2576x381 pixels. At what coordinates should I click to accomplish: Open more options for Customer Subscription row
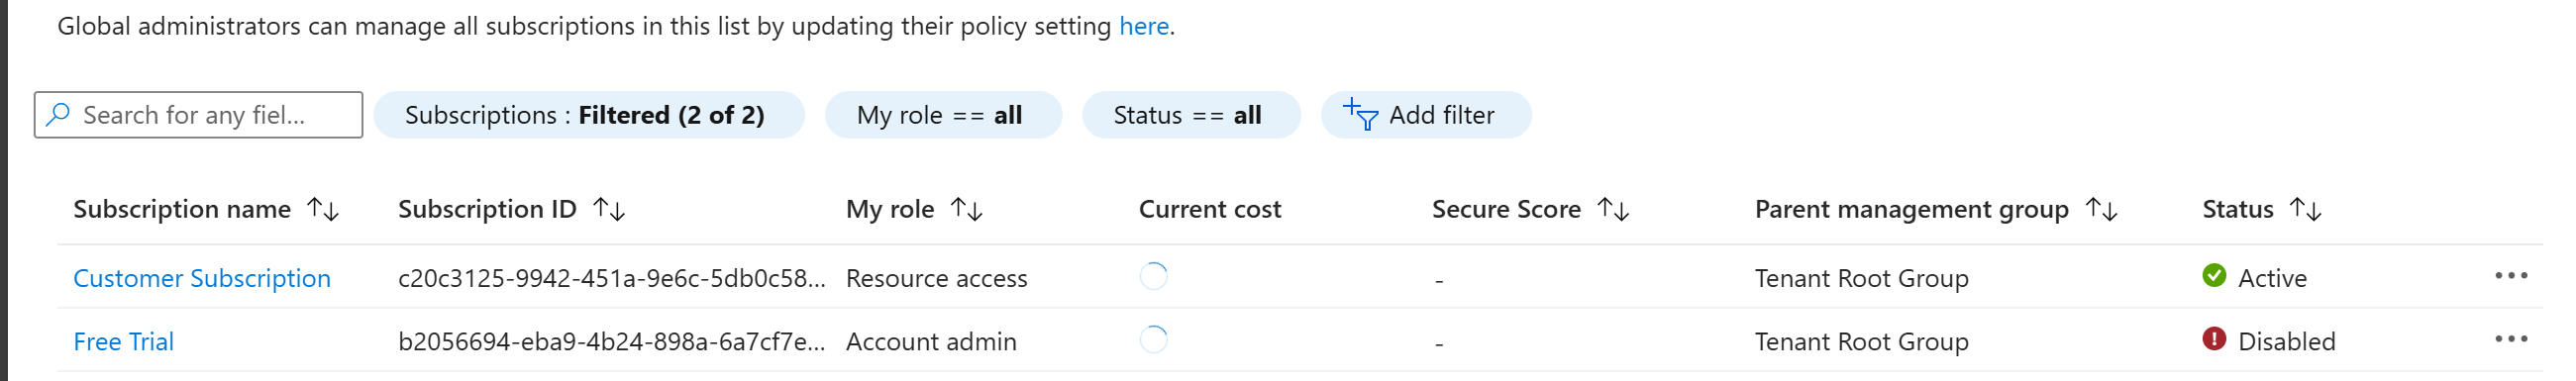click(x=2511, y=276)
